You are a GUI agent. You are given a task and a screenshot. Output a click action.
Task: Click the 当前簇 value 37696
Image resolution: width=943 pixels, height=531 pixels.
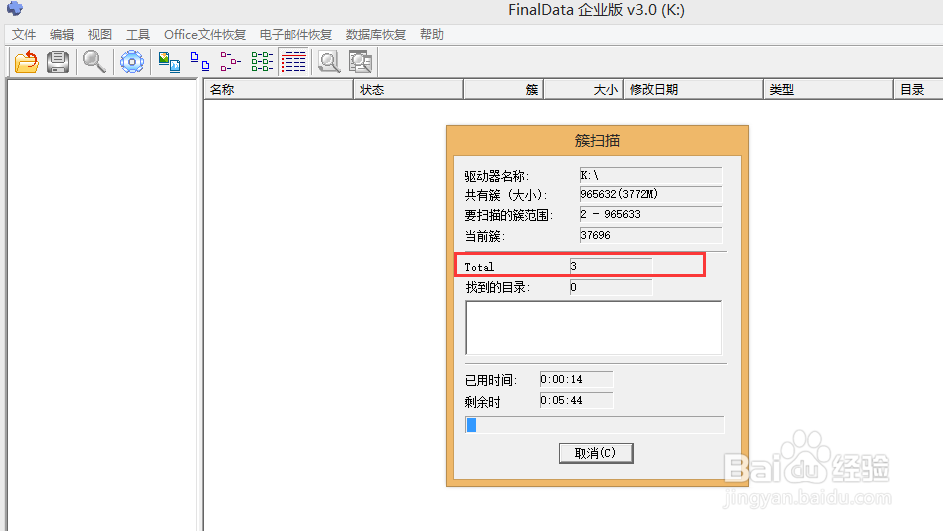click(x=651, y=235)
